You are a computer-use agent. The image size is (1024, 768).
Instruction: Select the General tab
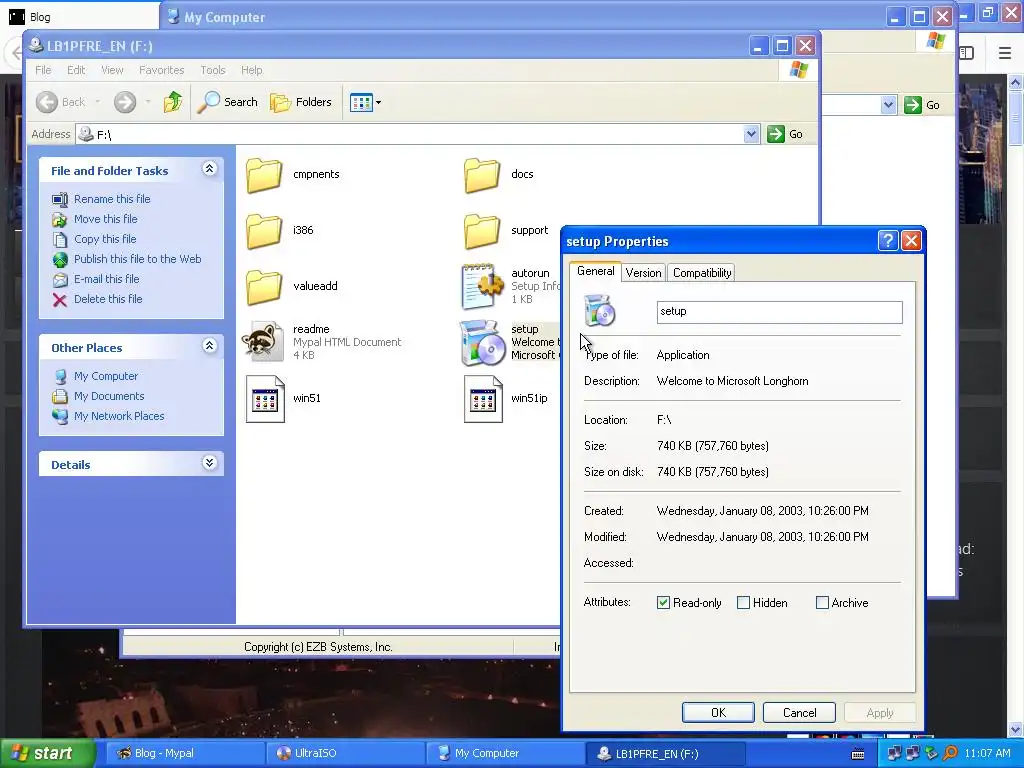595,271
